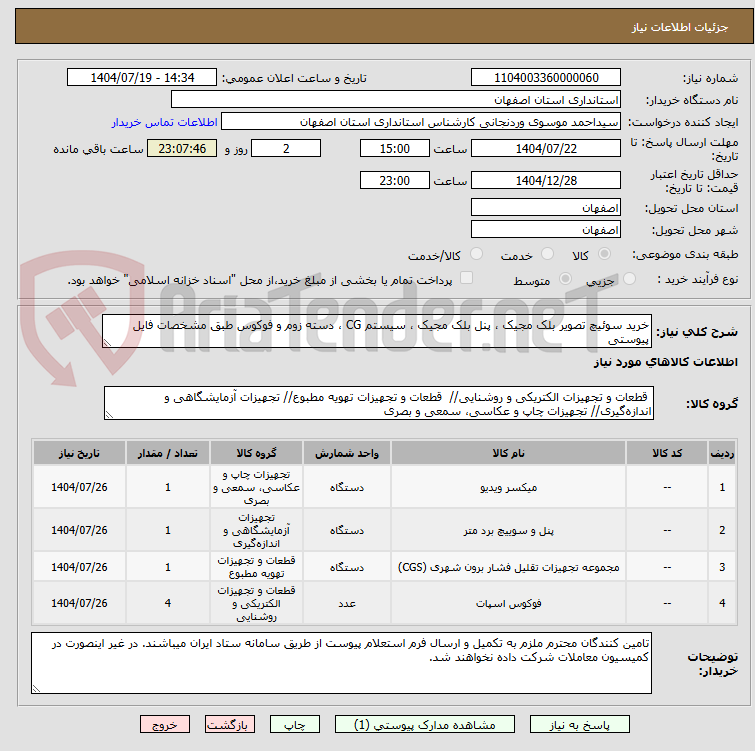The height and width of the screenshot is (751, 755).
Task: Select the میکسر ویدیو item cell
Action: (x=508, y=487)
